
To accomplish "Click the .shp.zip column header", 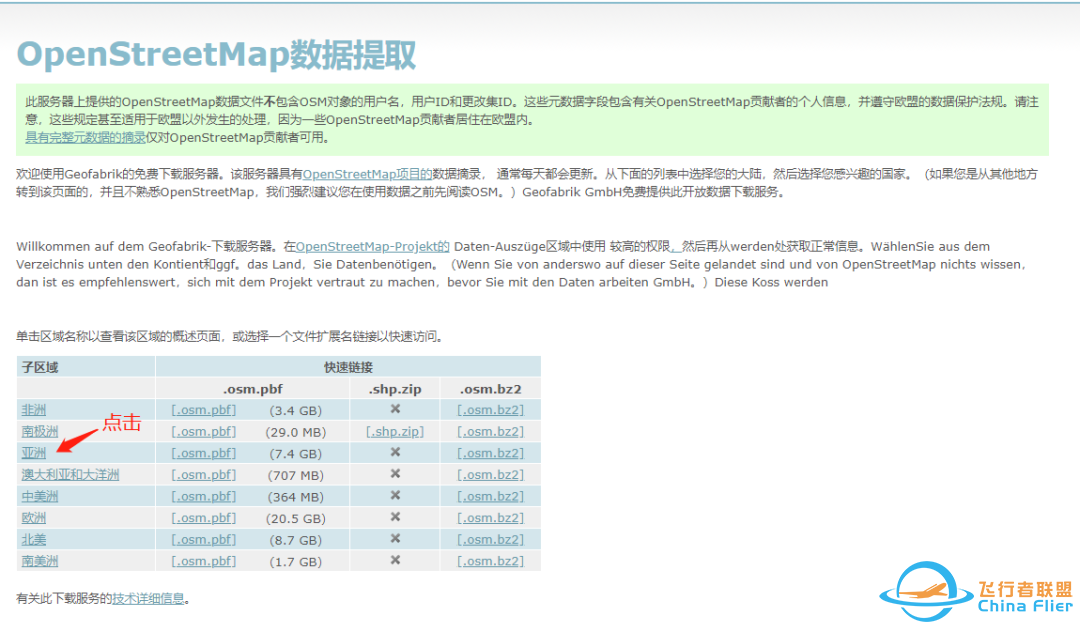I will (x=395, y=389).
